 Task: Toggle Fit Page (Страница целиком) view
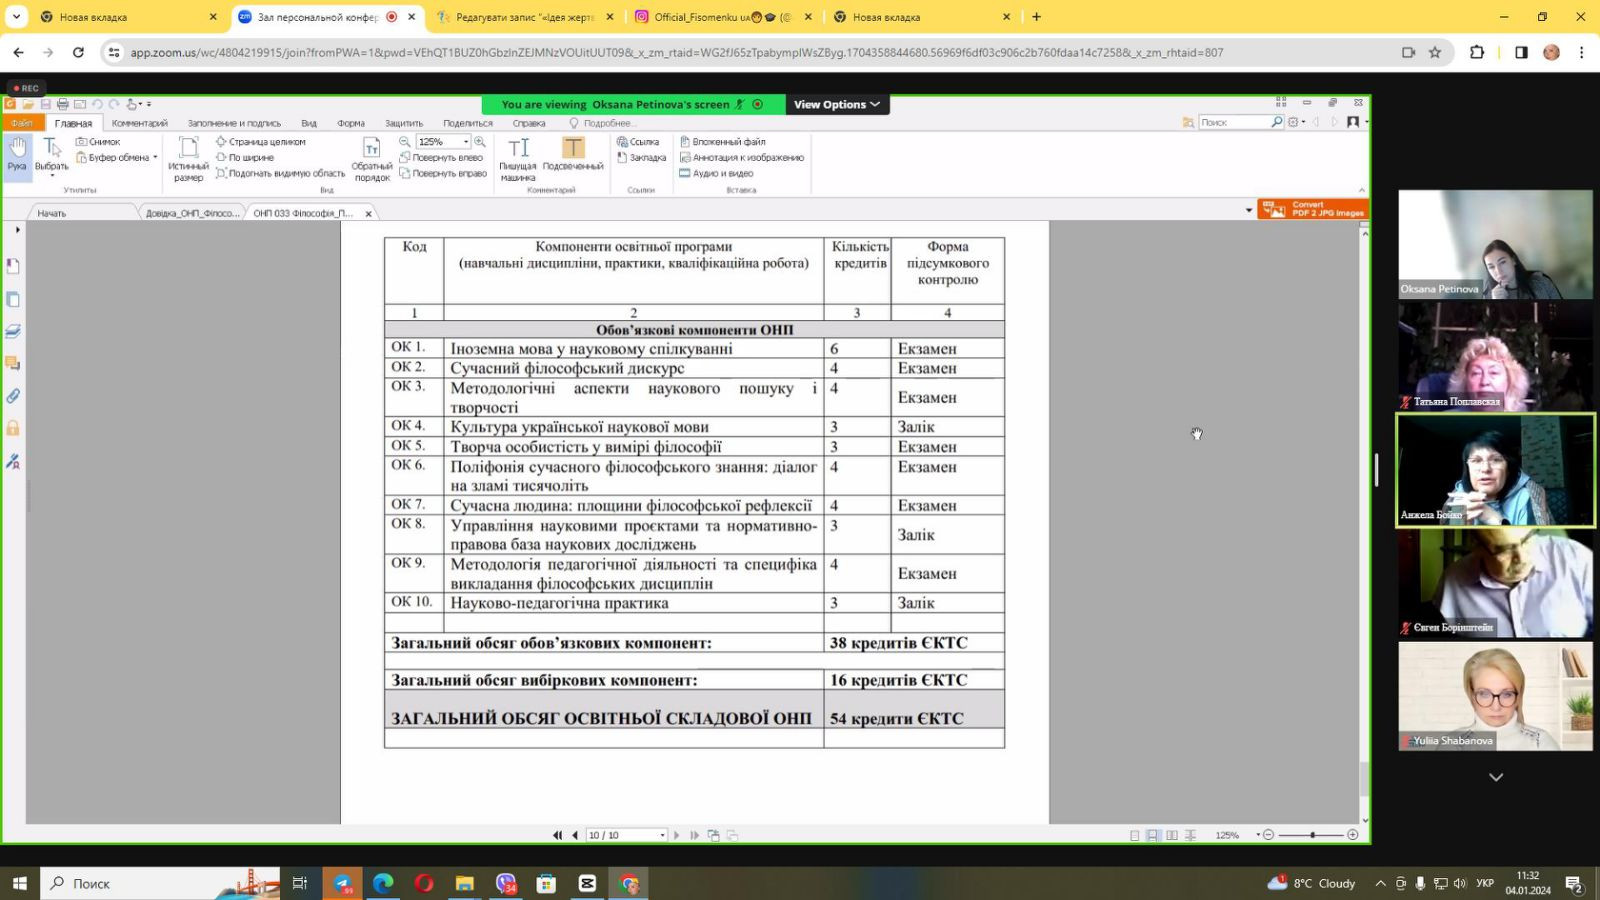click(x=260, y=142)
